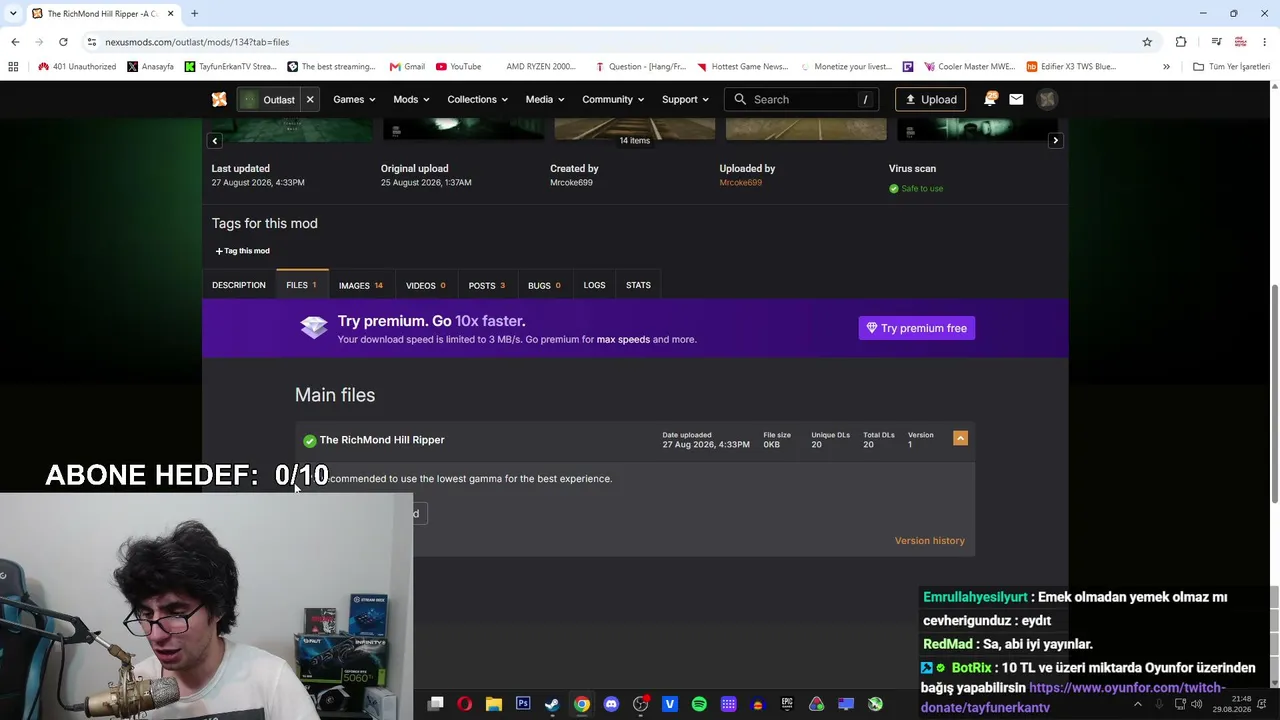Viewport: 1280px width, 720px height.
Task: Expand the Media dropdown menu
Action: 545,99
